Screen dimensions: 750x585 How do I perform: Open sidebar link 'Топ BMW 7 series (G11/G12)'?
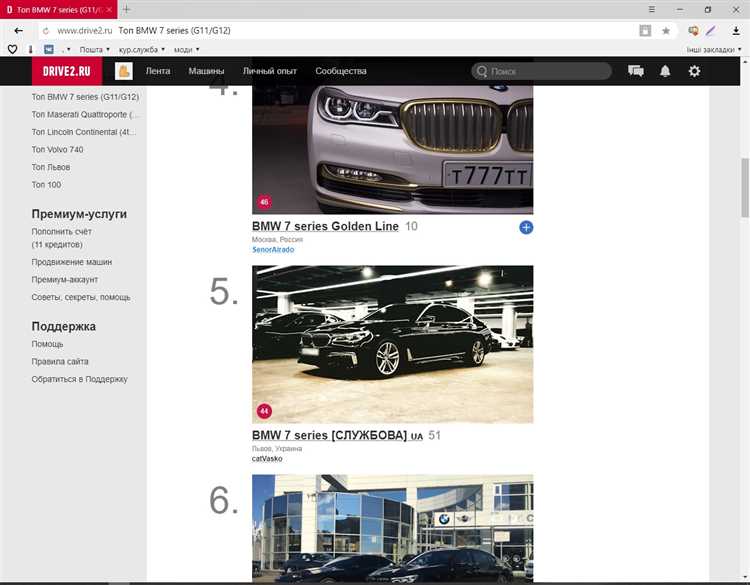coord(85,97)
